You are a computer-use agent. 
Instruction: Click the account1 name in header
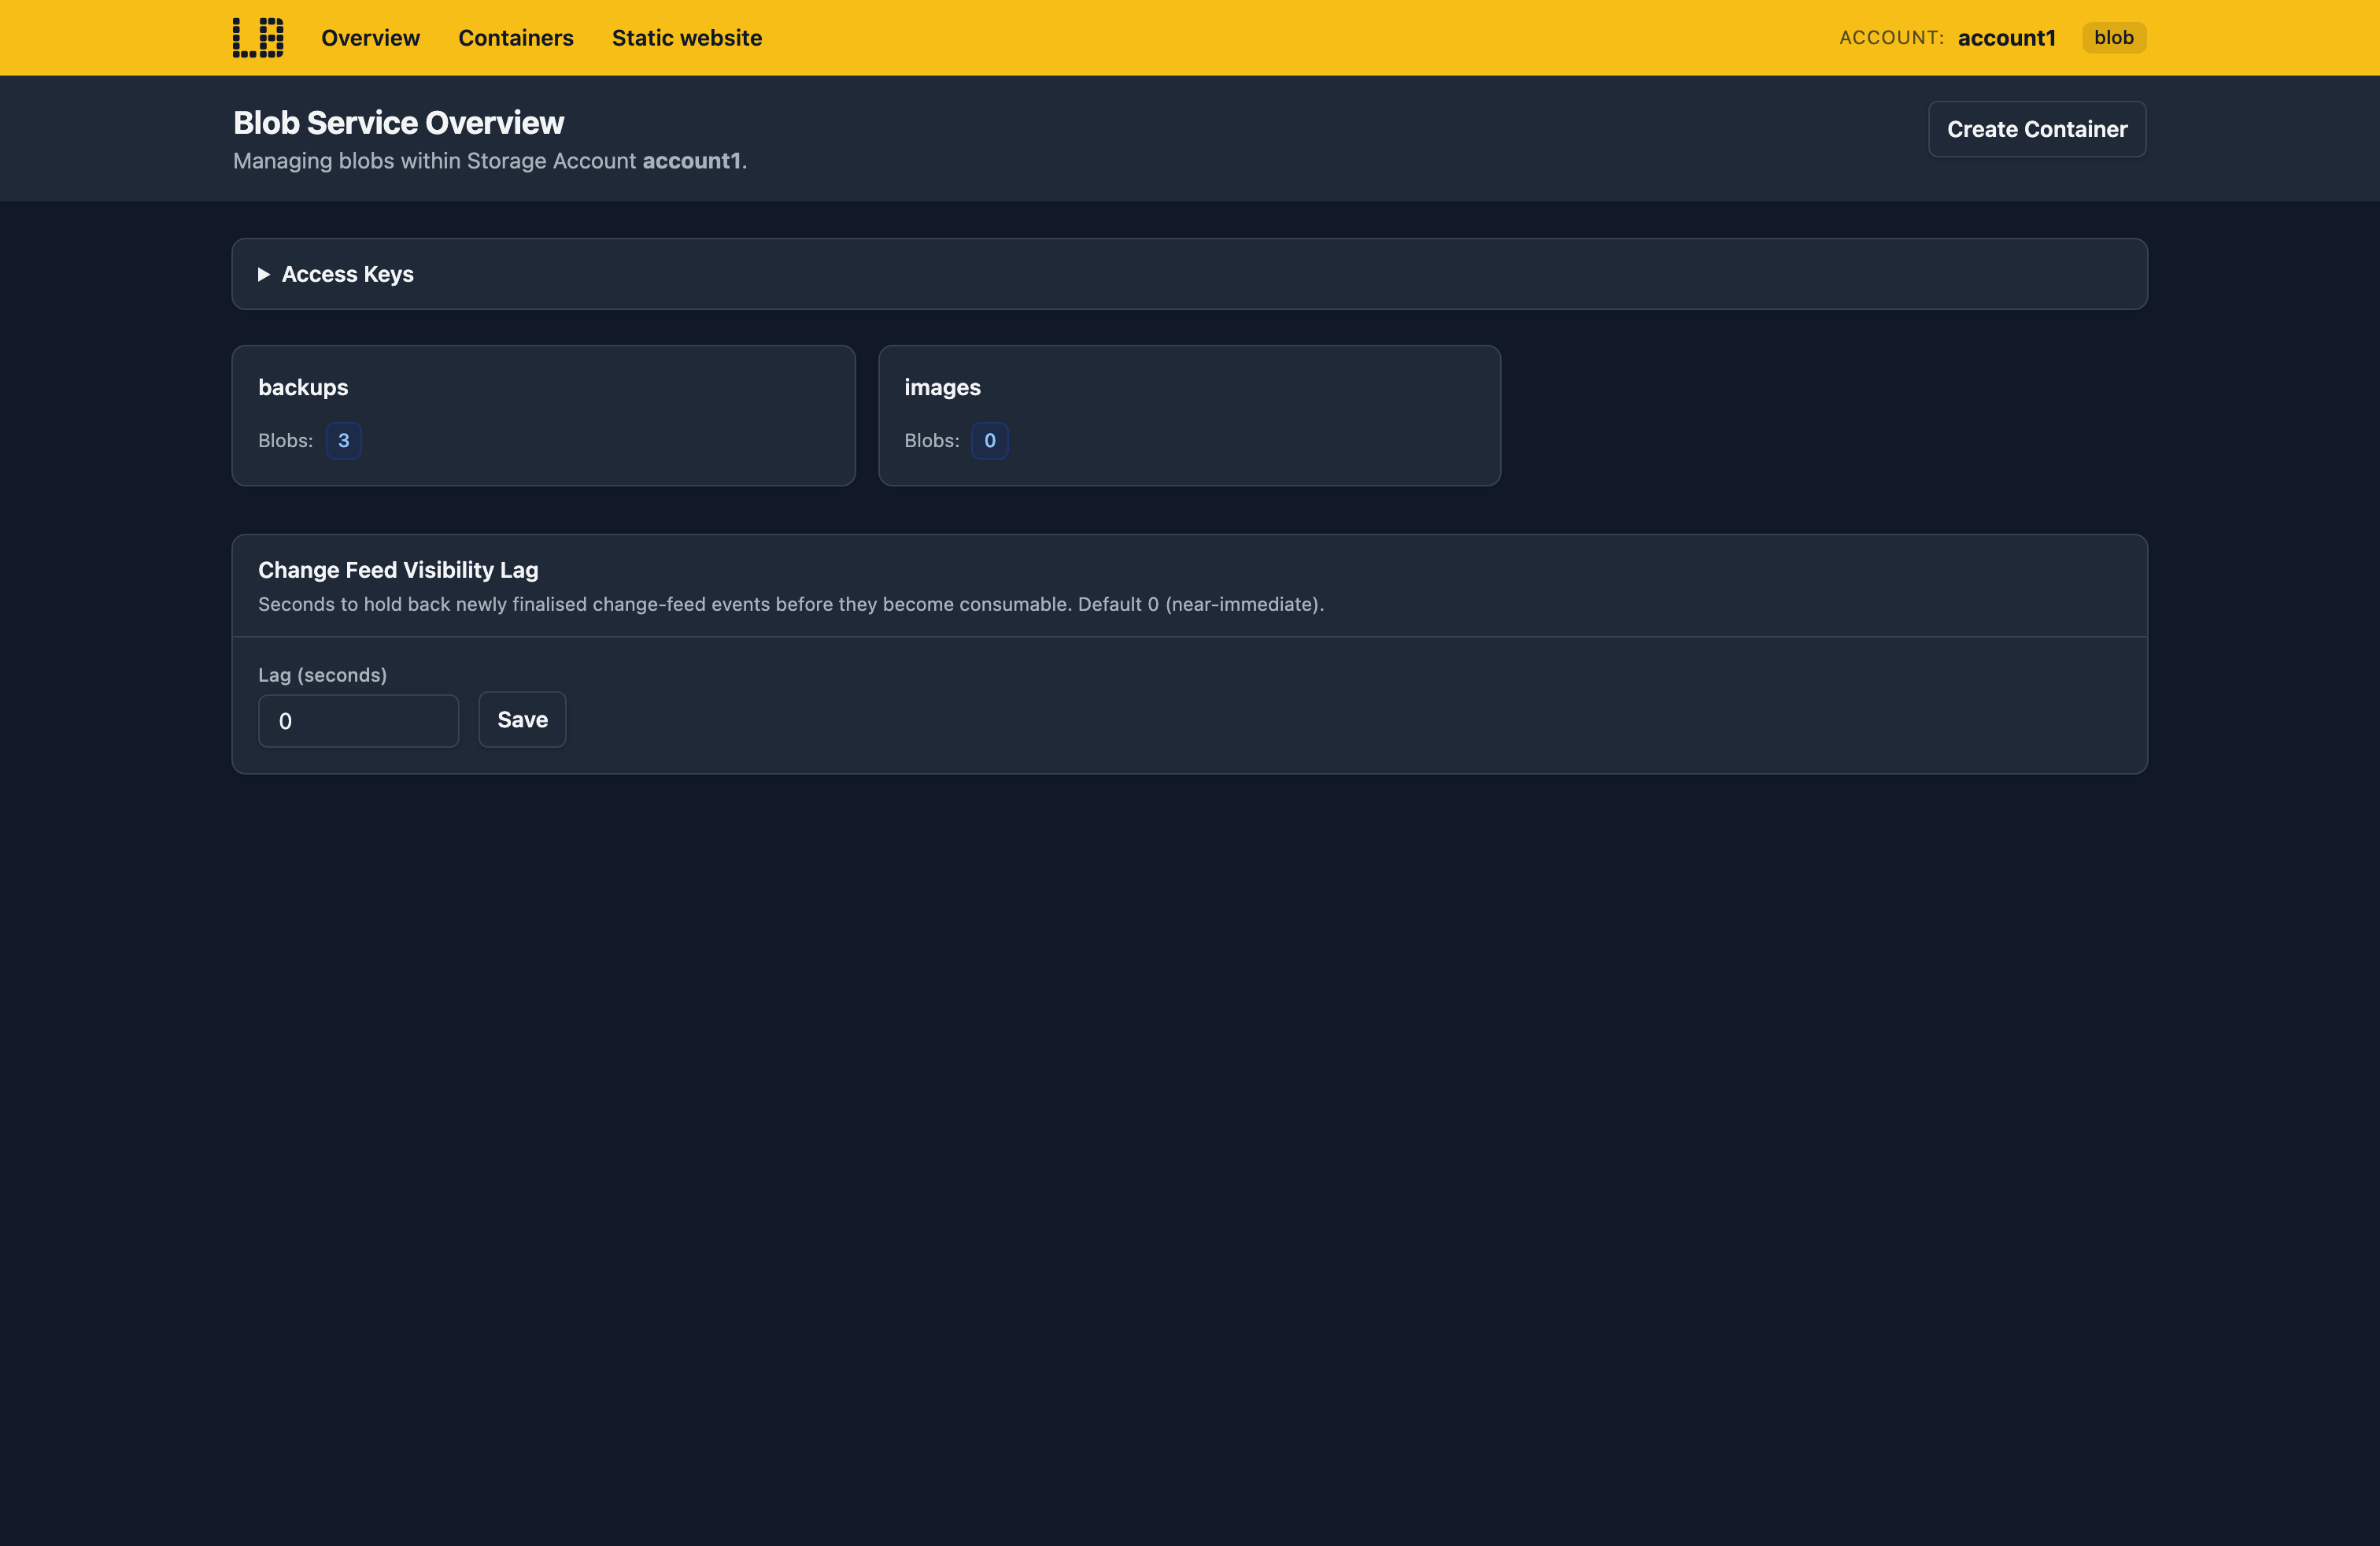pyautogui.click(x=2006, y=38)
